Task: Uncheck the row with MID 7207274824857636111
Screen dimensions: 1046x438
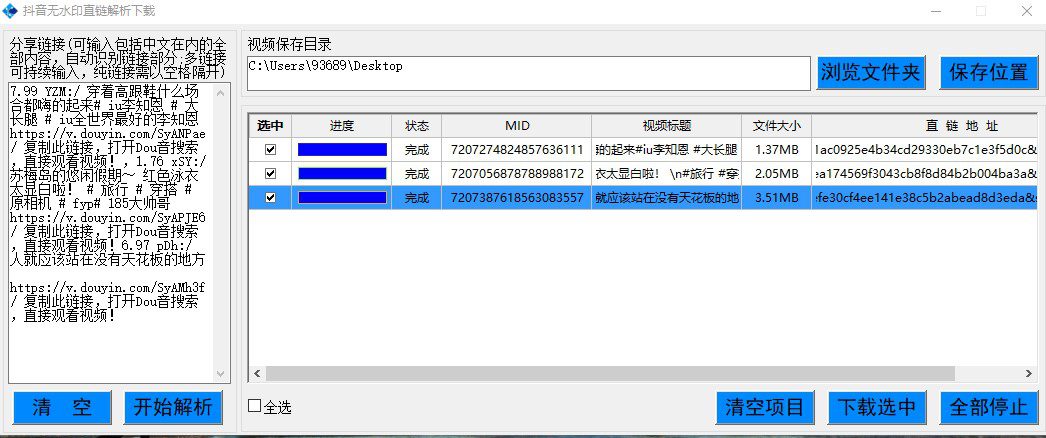Action: tap(270, 150)
